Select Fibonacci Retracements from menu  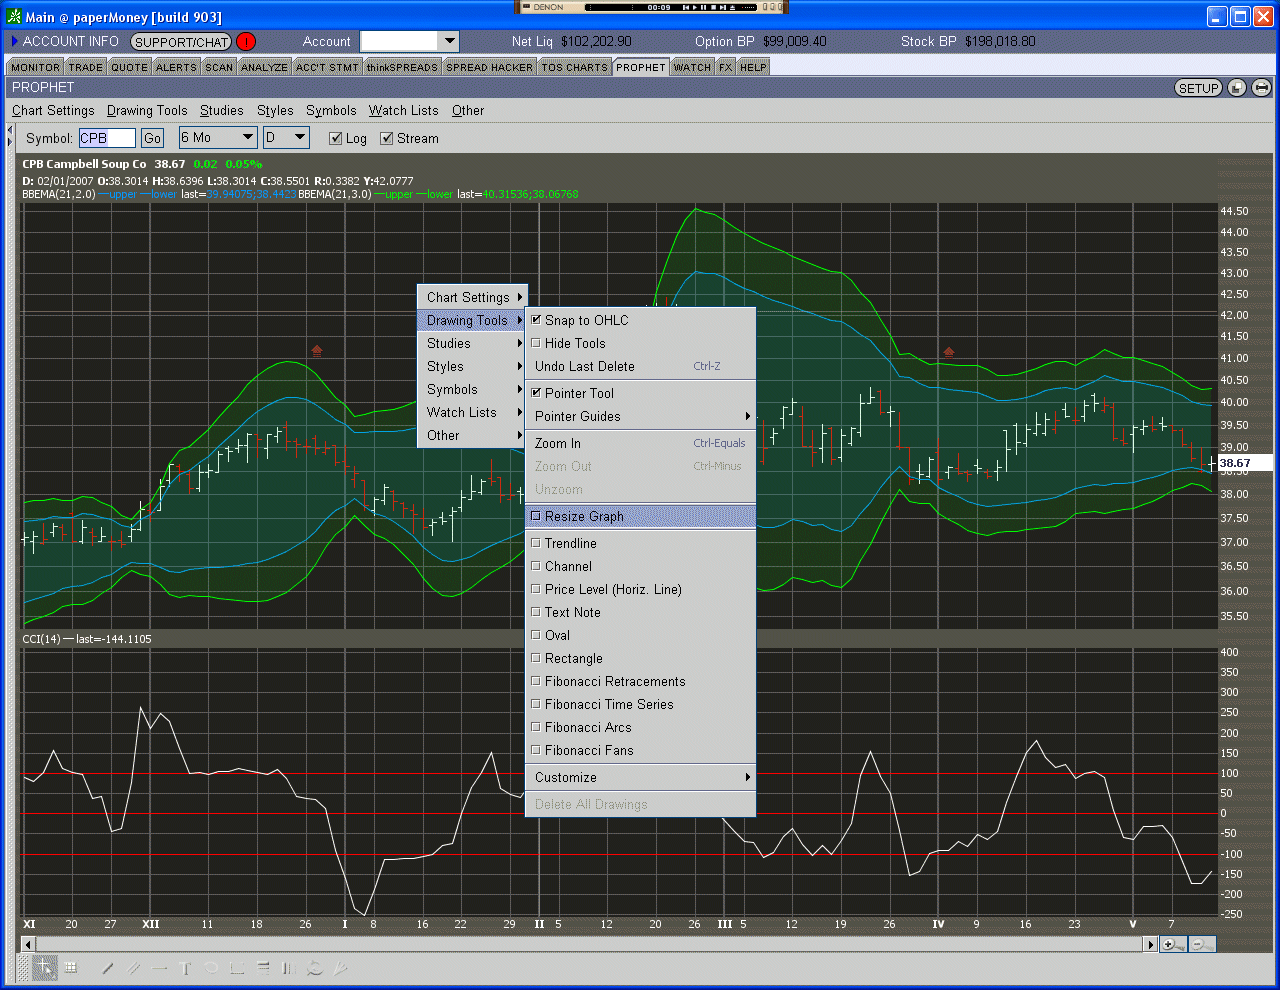click(x=615, y=682)
